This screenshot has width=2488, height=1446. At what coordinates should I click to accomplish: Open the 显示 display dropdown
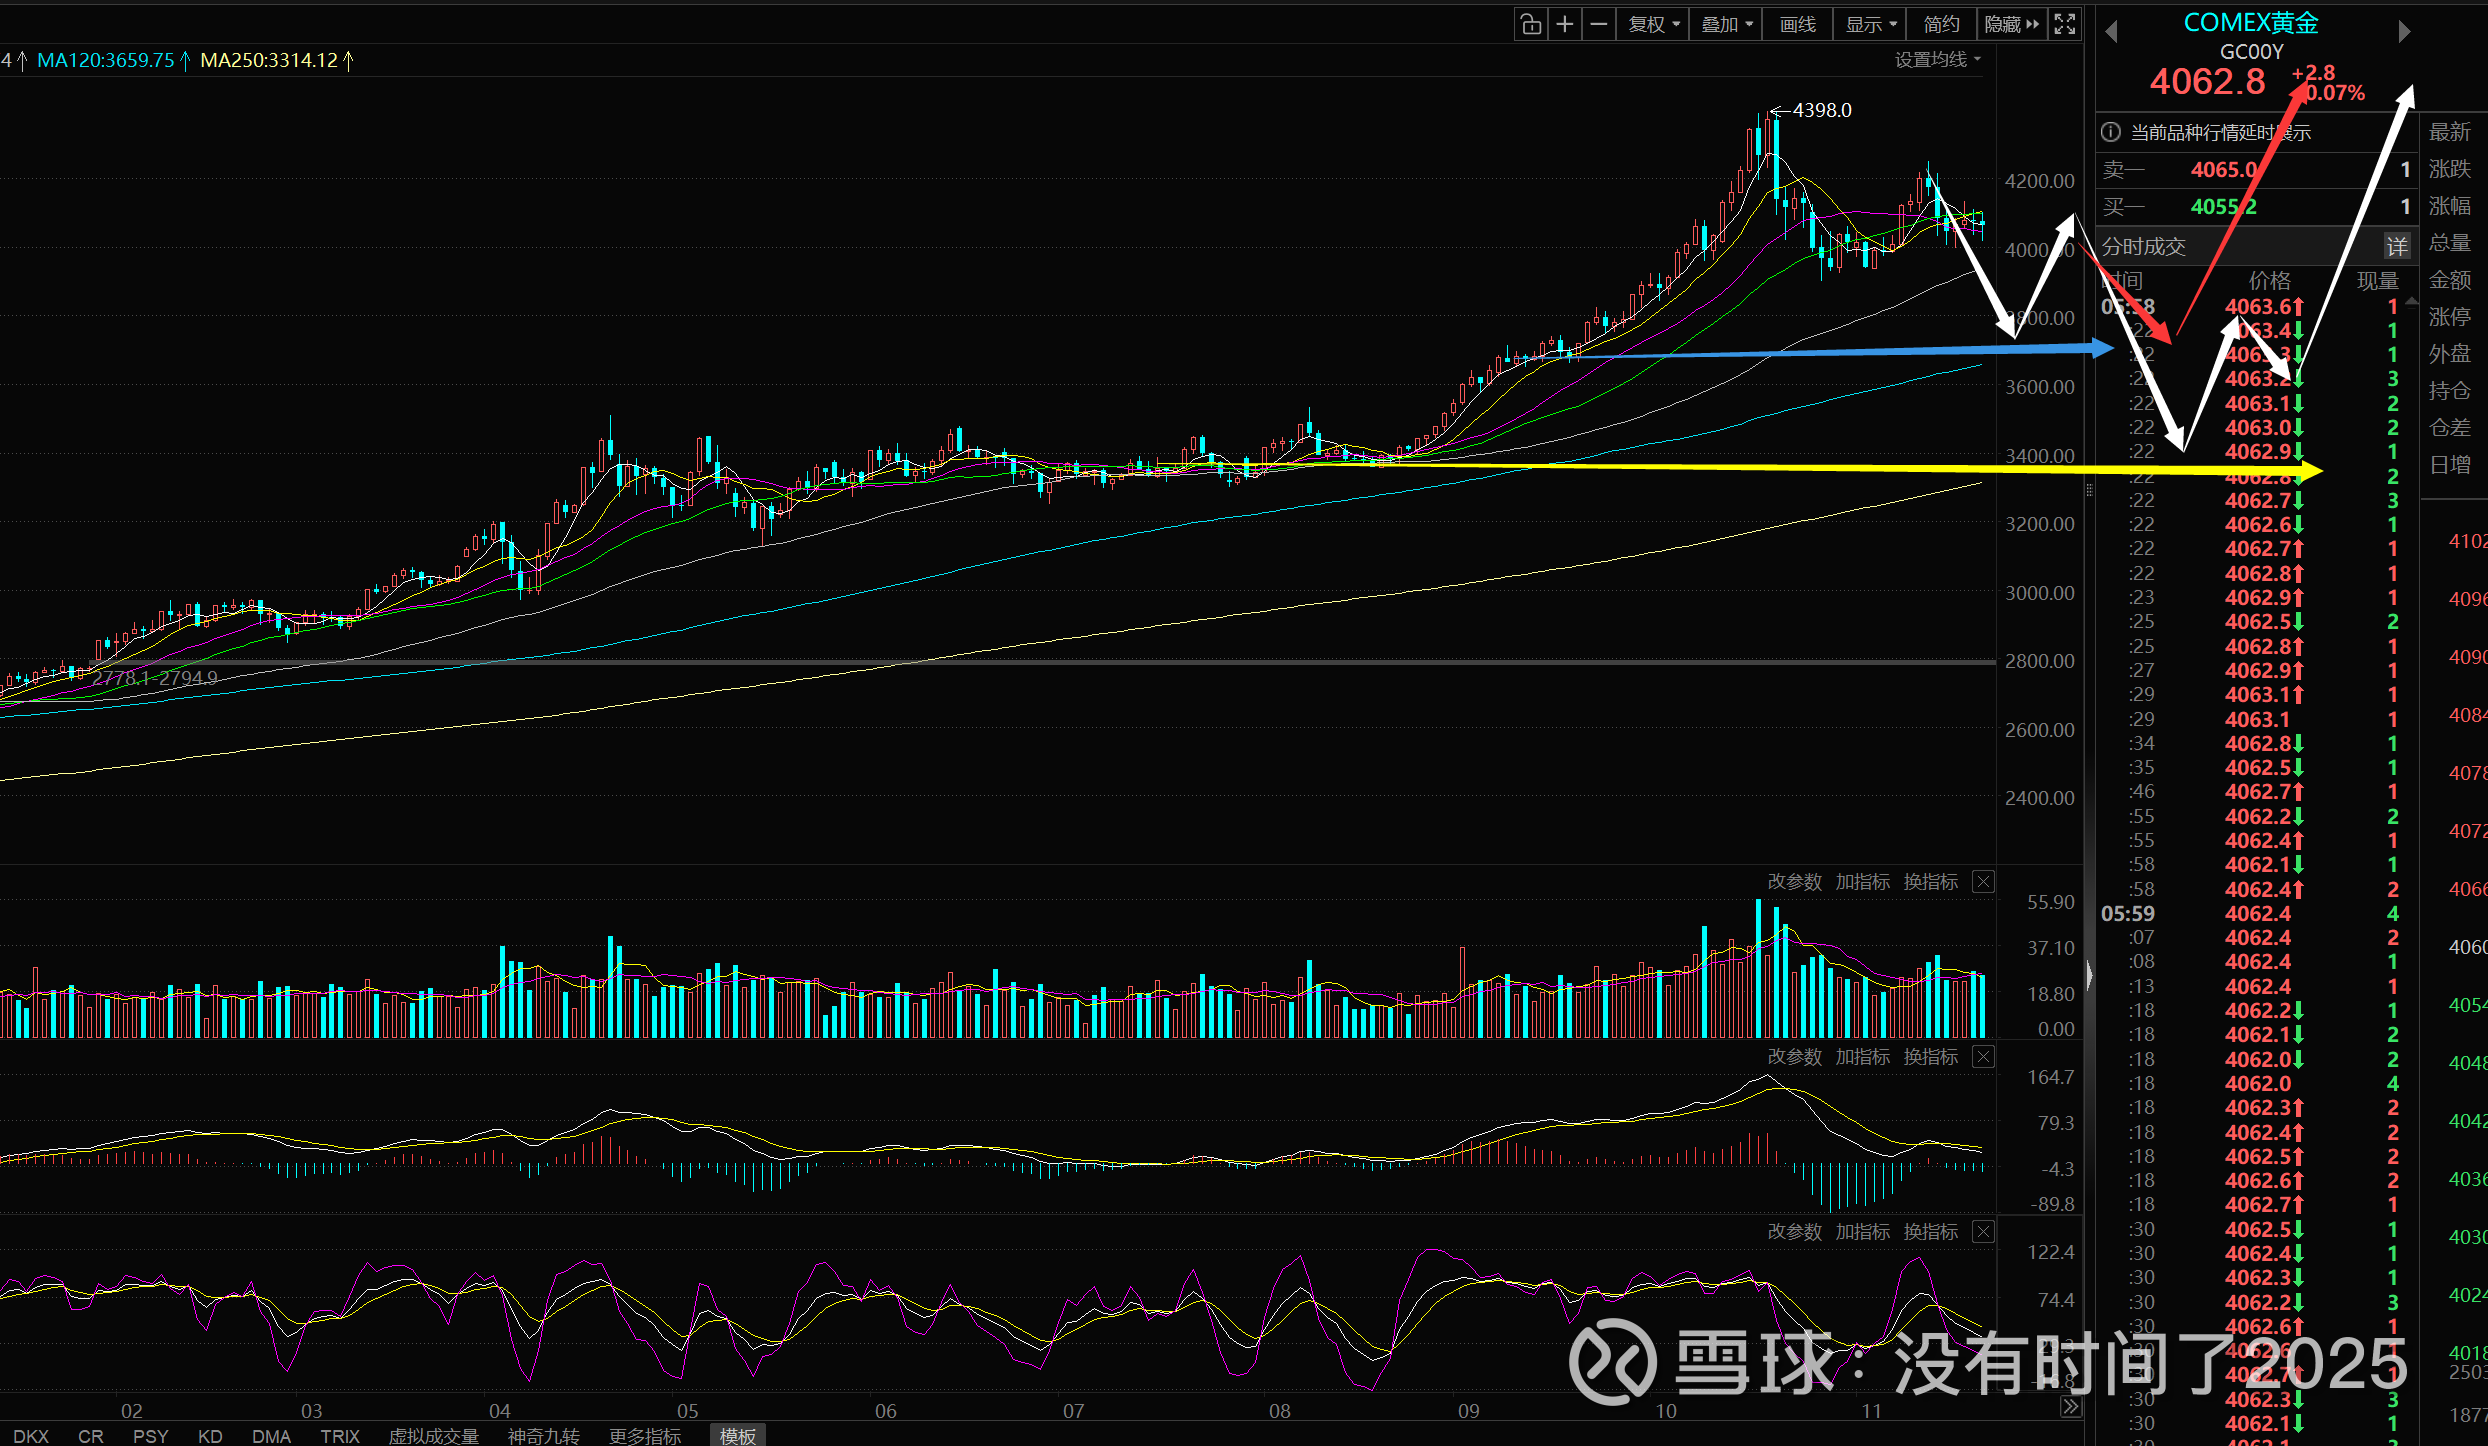(x=1870, y=24)
